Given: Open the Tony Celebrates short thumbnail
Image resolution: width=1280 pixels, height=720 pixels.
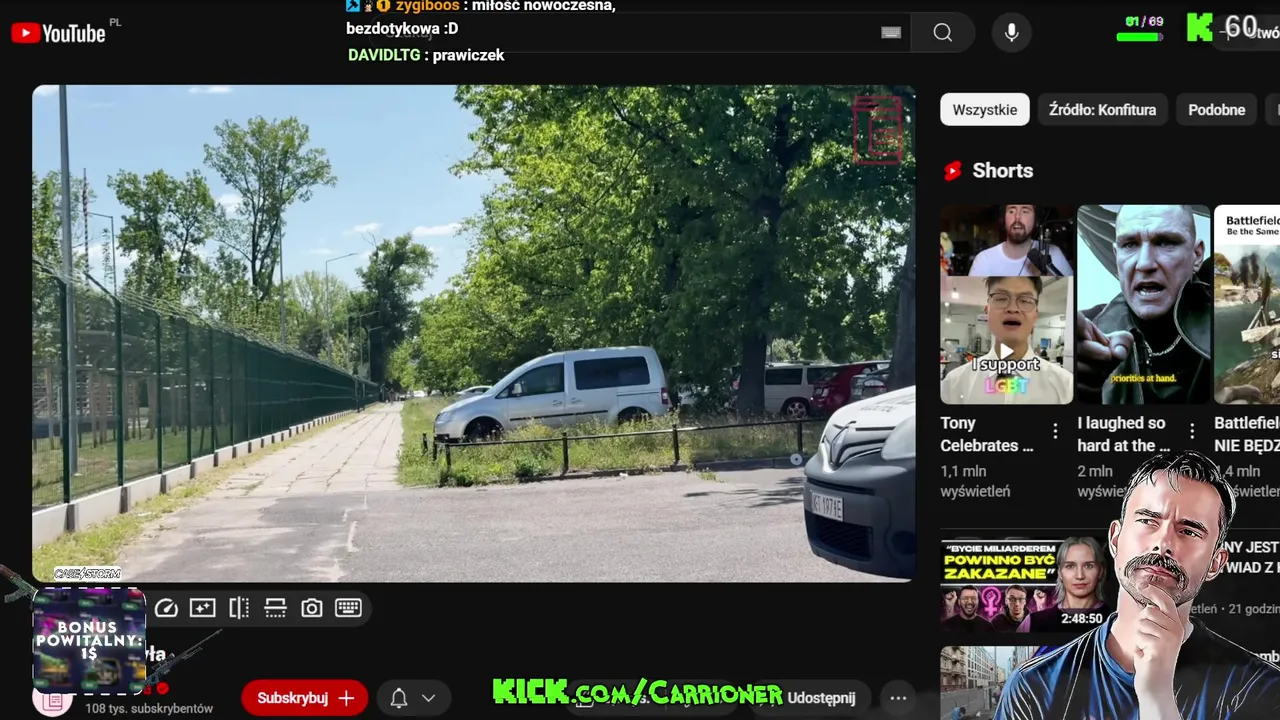Looking at the screenshot, I should coord(1007,304).
